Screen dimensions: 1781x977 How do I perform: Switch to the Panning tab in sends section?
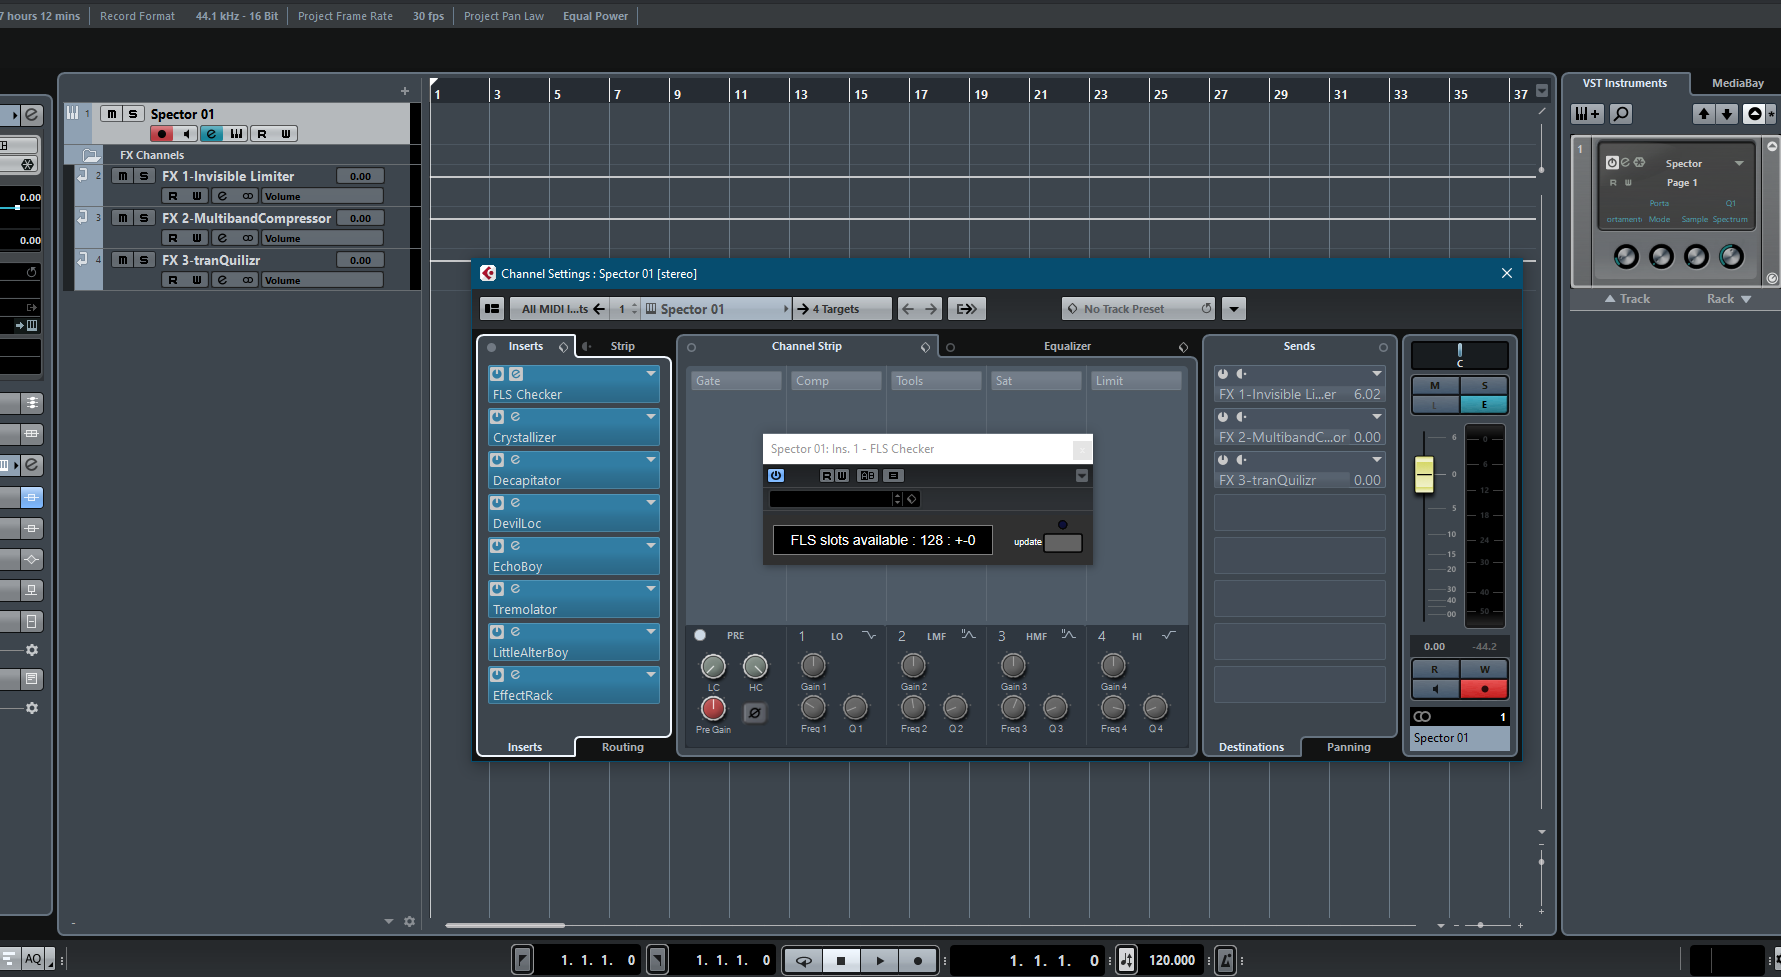click(1349, 747)
